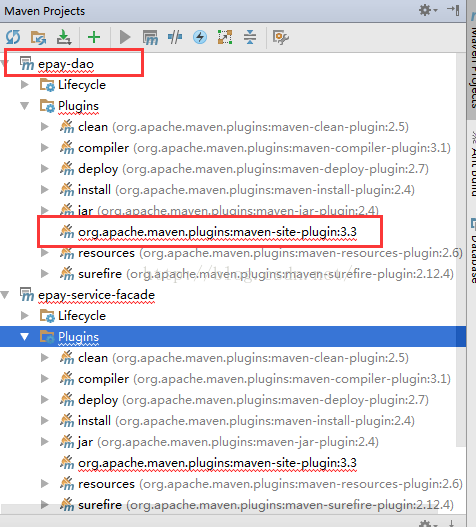Expand Lifecycle under epay-dao
Image resolution: width=476 pixels, height=527 pixels.
pyautogui.click(x=25, y=85)
